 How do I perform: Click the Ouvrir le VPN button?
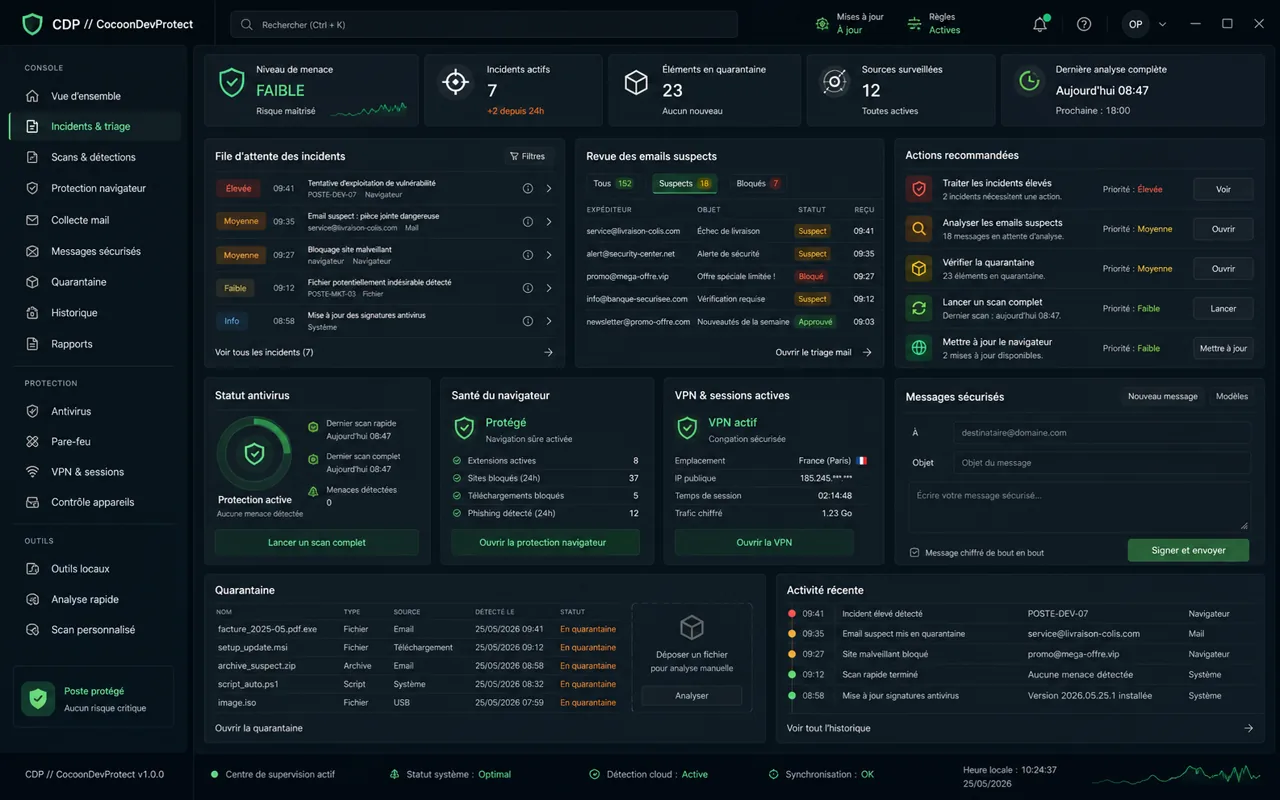(x=764, y=542)
